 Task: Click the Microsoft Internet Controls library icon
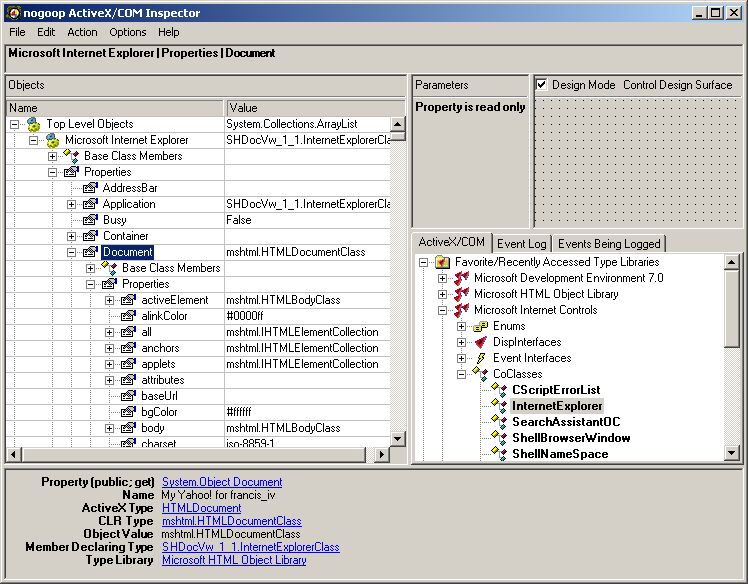462,310
